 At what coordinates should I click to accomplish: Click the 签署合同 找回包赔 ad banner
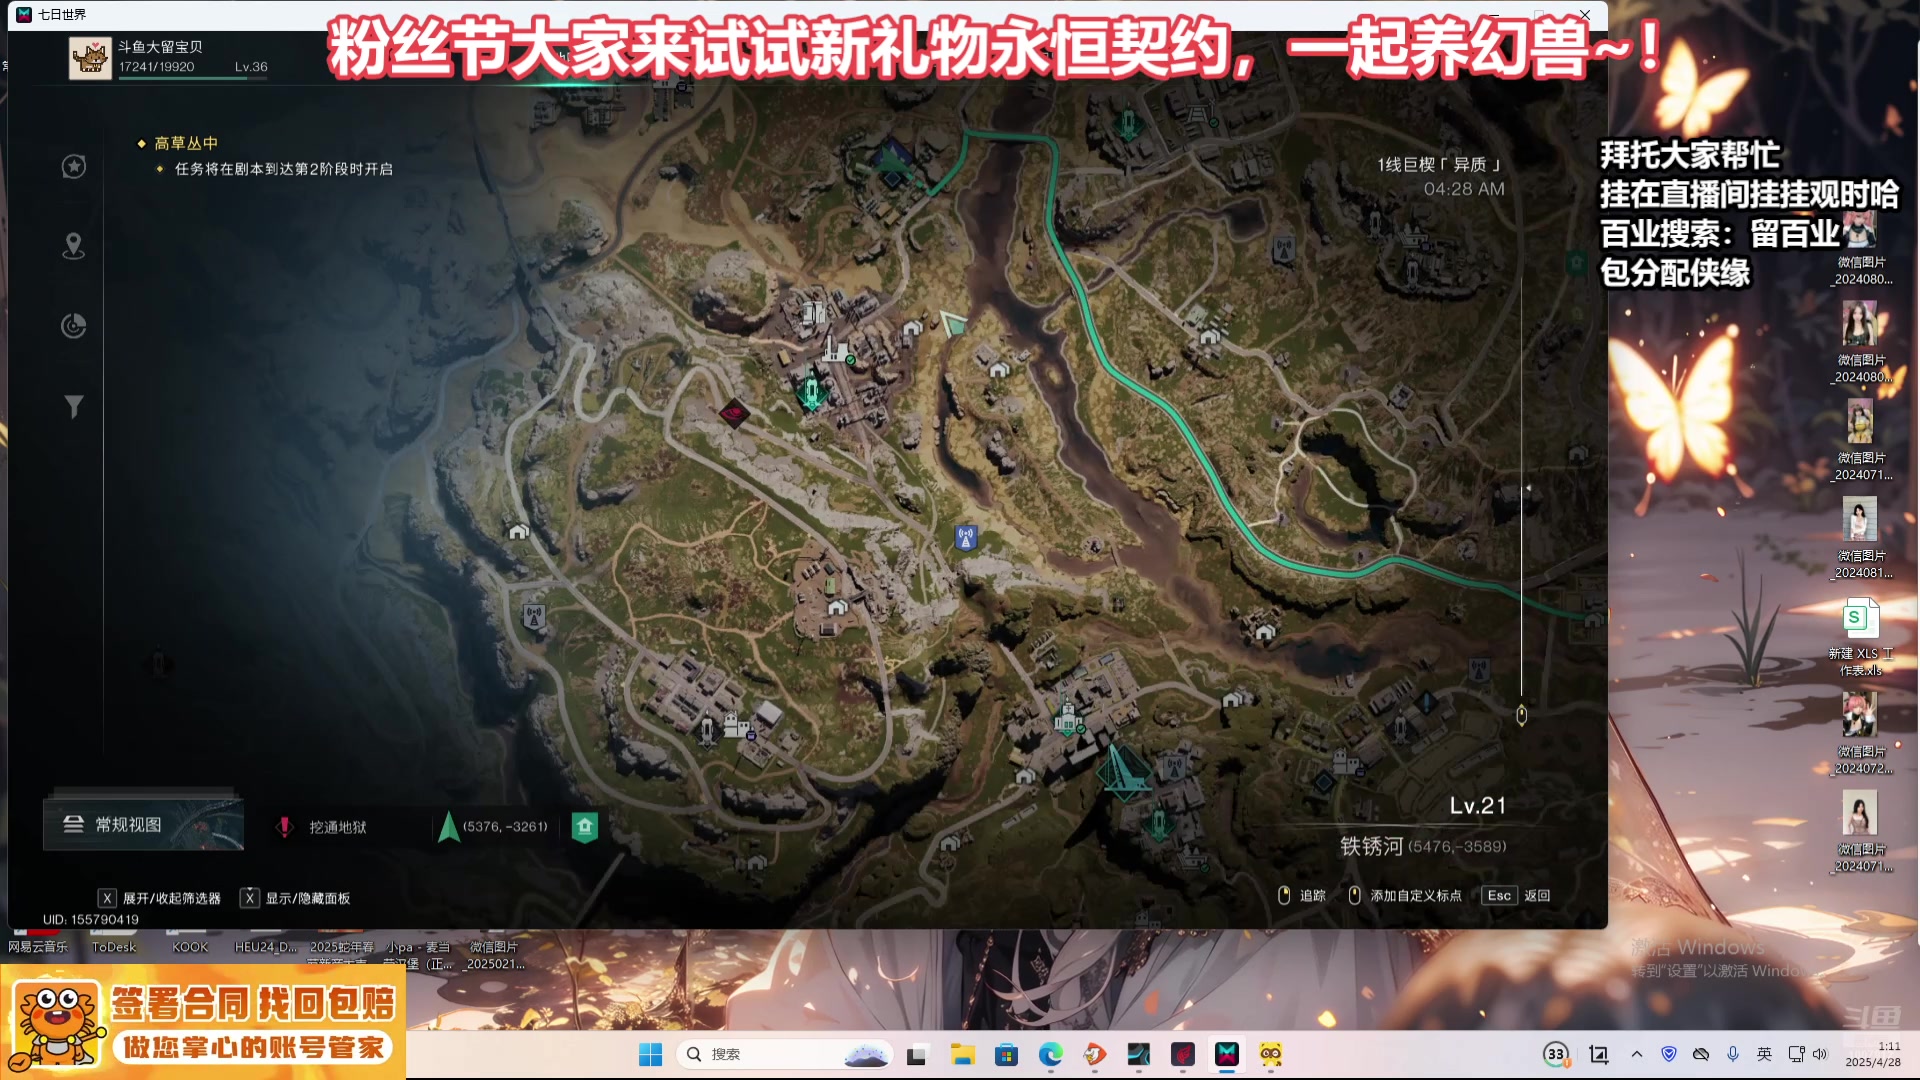[203, 1022]
